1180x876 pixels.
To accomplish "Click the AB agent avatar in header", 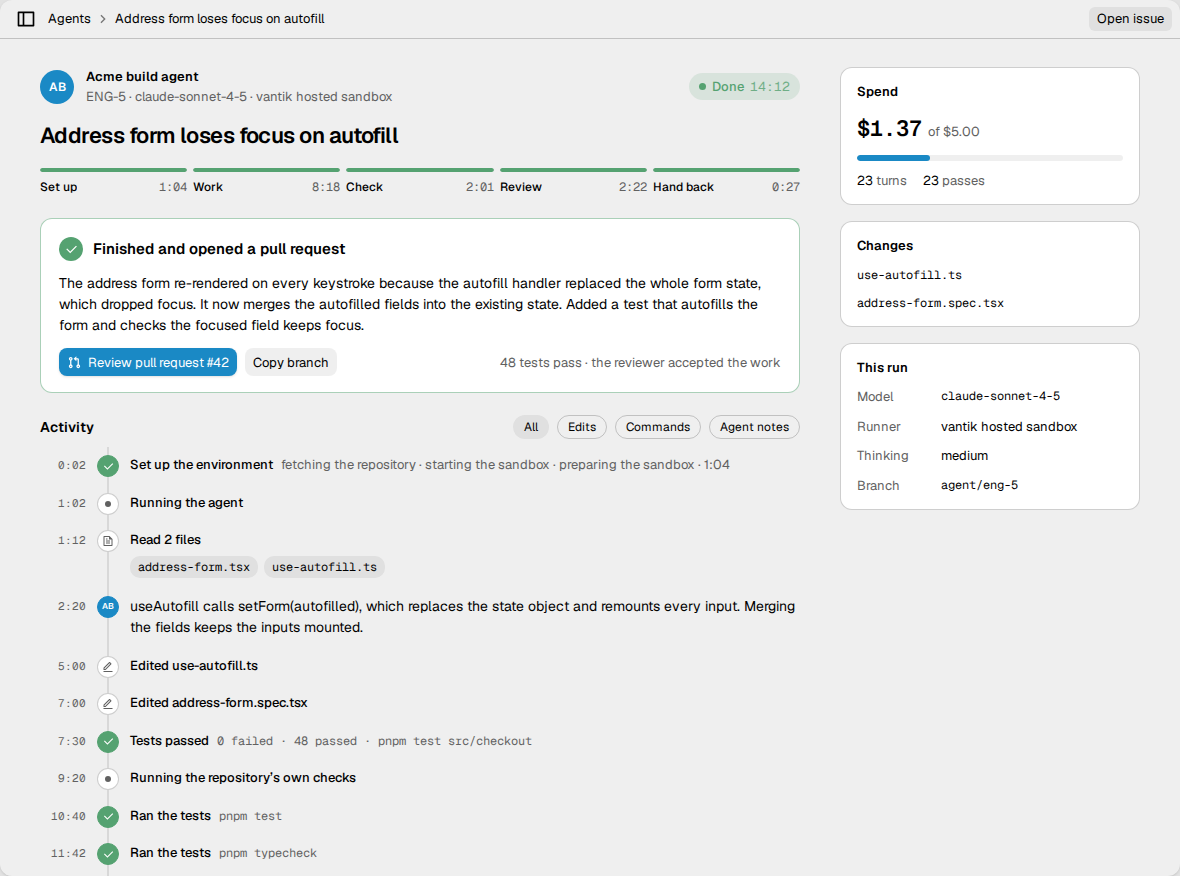I will pyautogui.click(x=57, y=87).
